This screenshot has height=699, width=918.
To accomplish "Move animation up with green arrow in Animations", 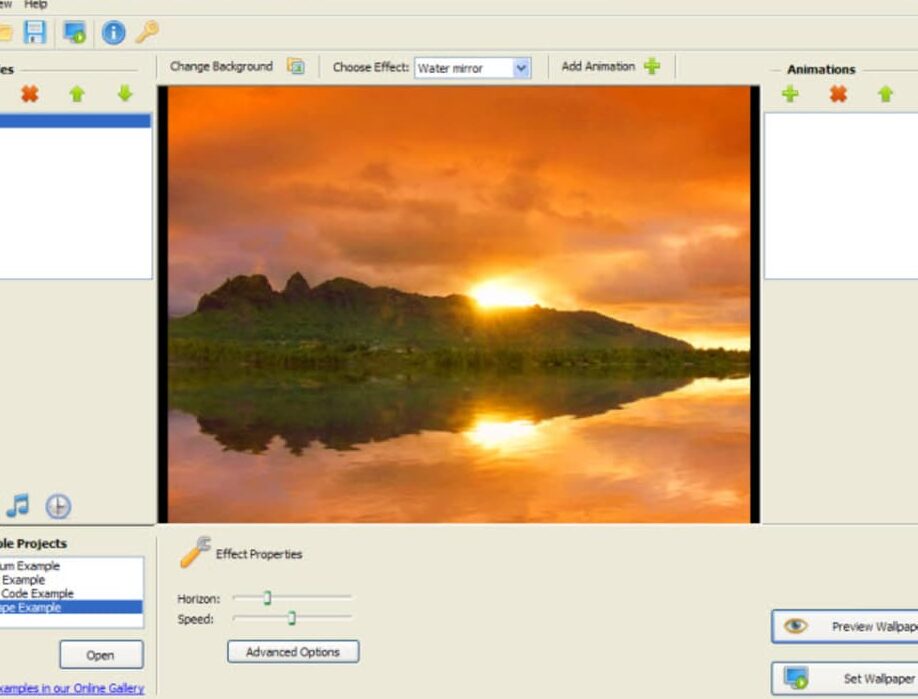I will coord(885,94).
